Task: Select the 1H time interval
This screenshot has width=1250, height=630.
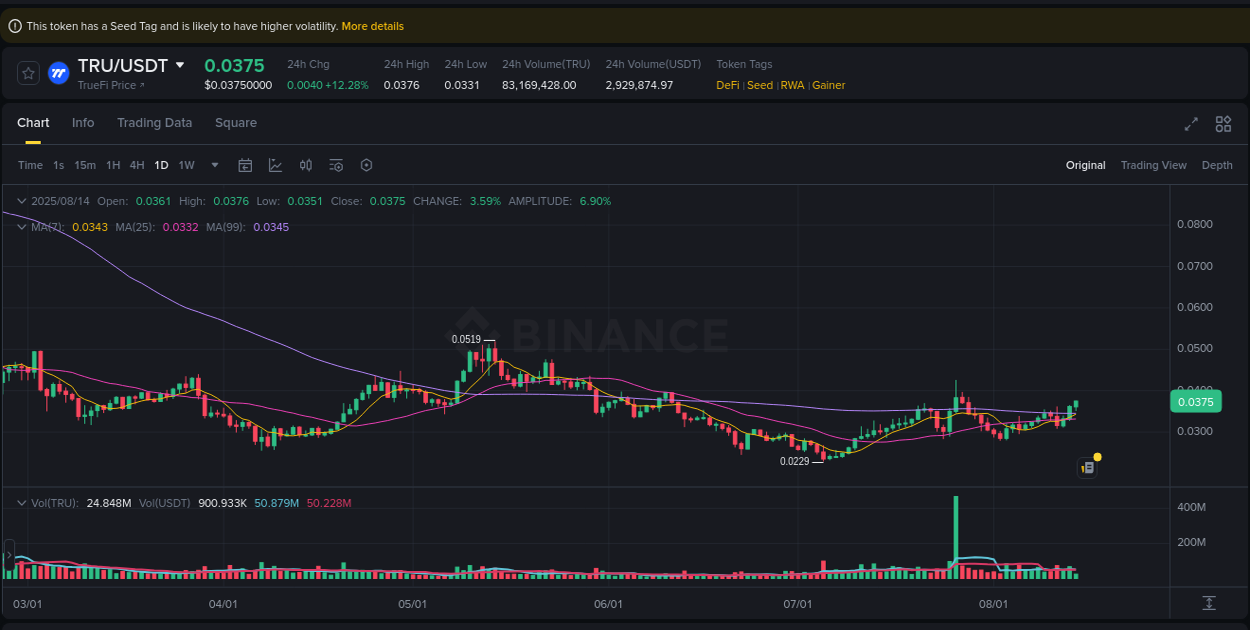Action: pyautogui.click(x=113, y=165)
